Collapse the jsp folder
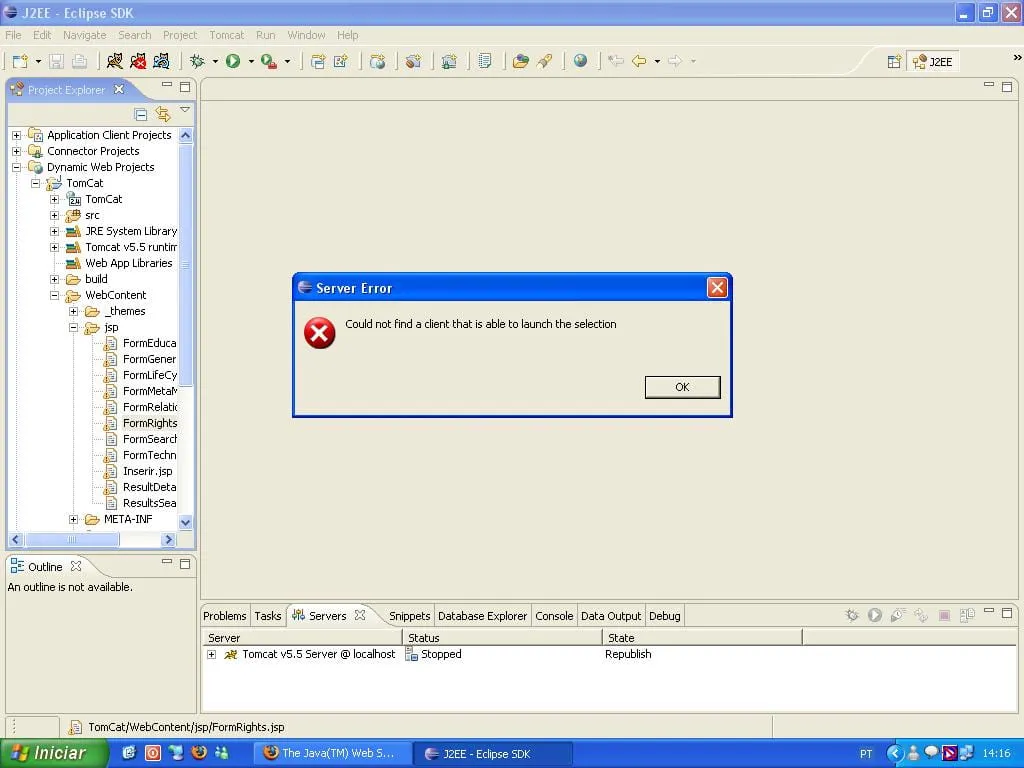 point(74,327)
